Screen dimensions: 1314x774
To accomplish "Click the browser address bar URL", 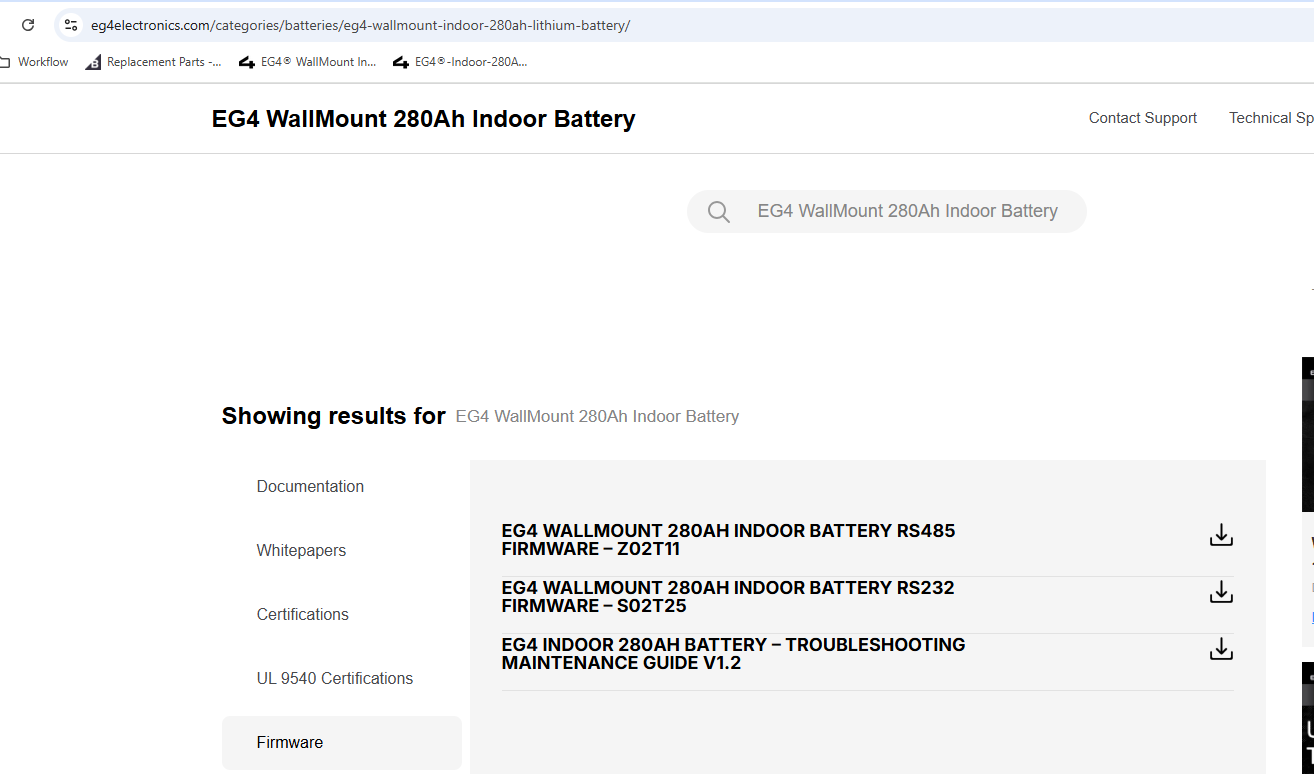I will 360,25.
